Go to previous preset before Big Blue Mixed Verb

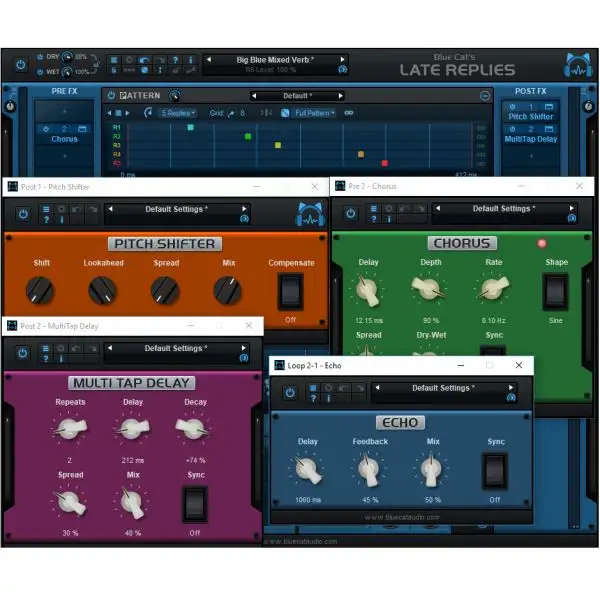(x=209, y=59)
